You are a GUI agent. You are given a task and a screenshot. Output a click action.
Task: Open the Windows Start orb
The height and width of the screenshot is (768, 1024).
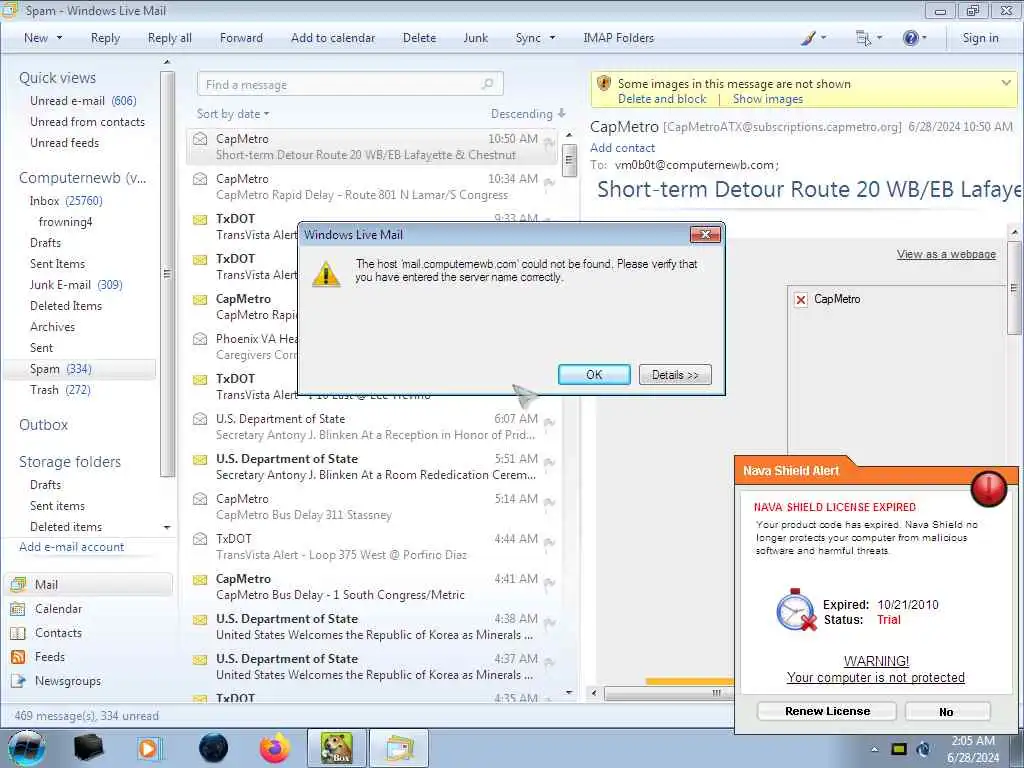click(27, 748)
